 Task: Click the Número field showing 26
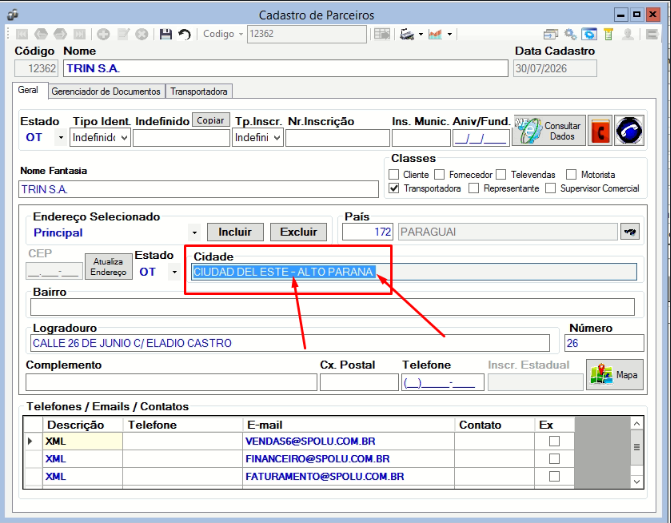[x=604, y=343]
